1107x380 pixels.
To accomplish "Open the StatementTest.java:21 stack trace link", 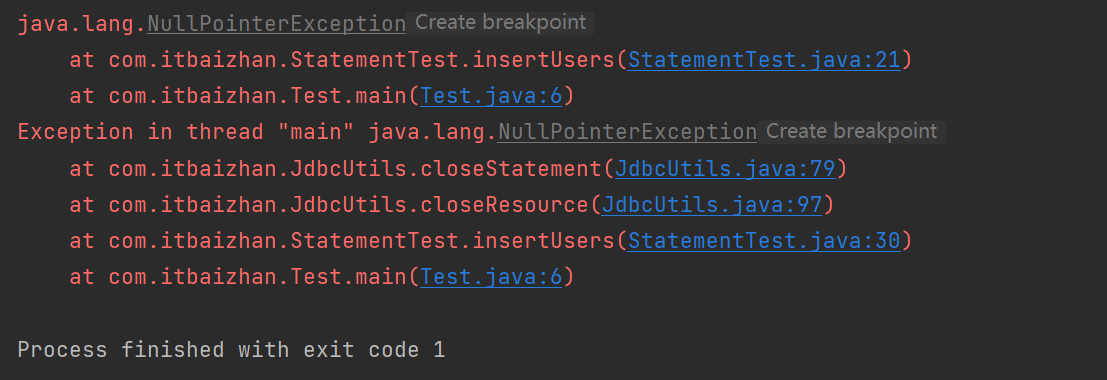I will pos(764,60).
